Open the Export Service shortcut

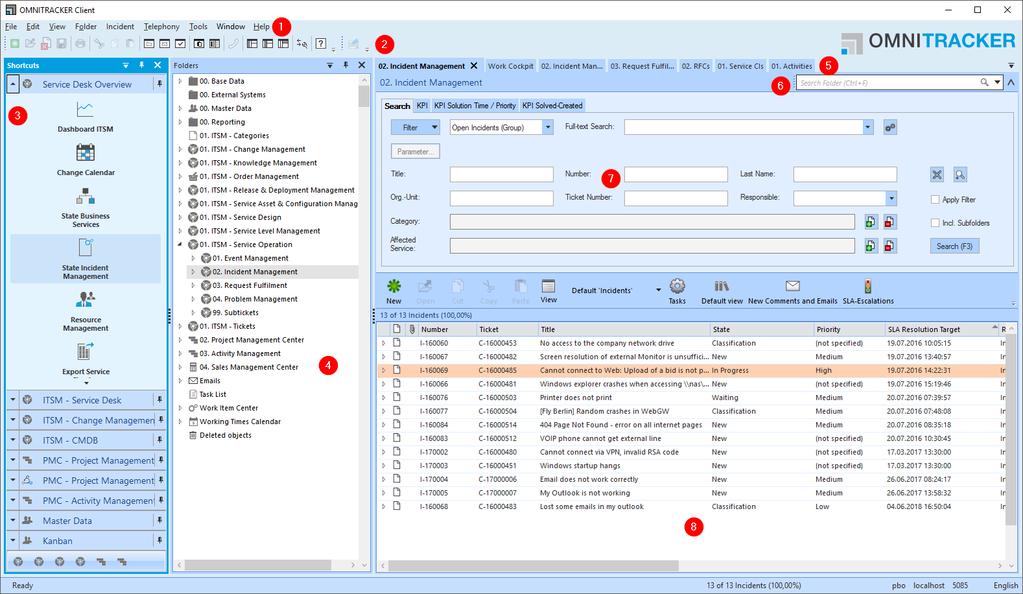click(x=85, y=360)
